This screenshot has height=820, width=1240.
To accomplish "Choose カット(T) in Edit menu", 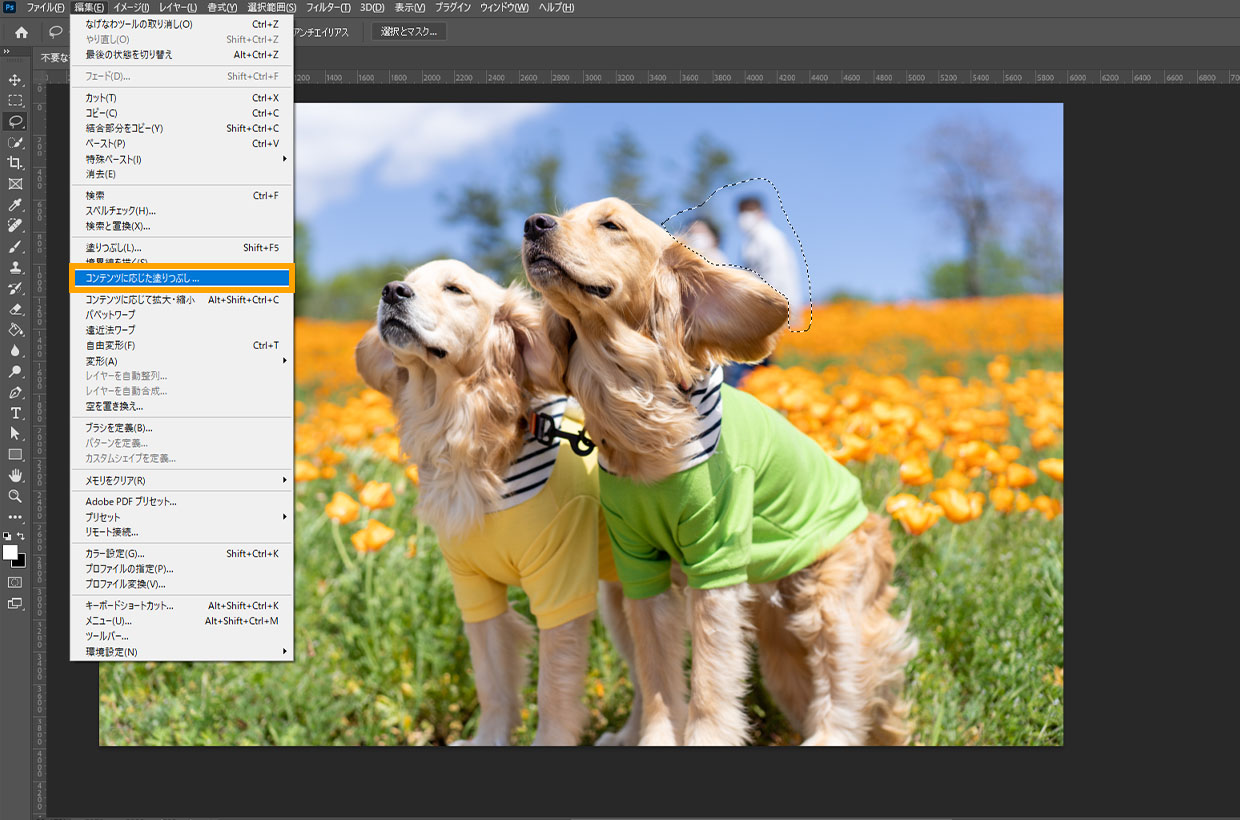I will point(180,98).
